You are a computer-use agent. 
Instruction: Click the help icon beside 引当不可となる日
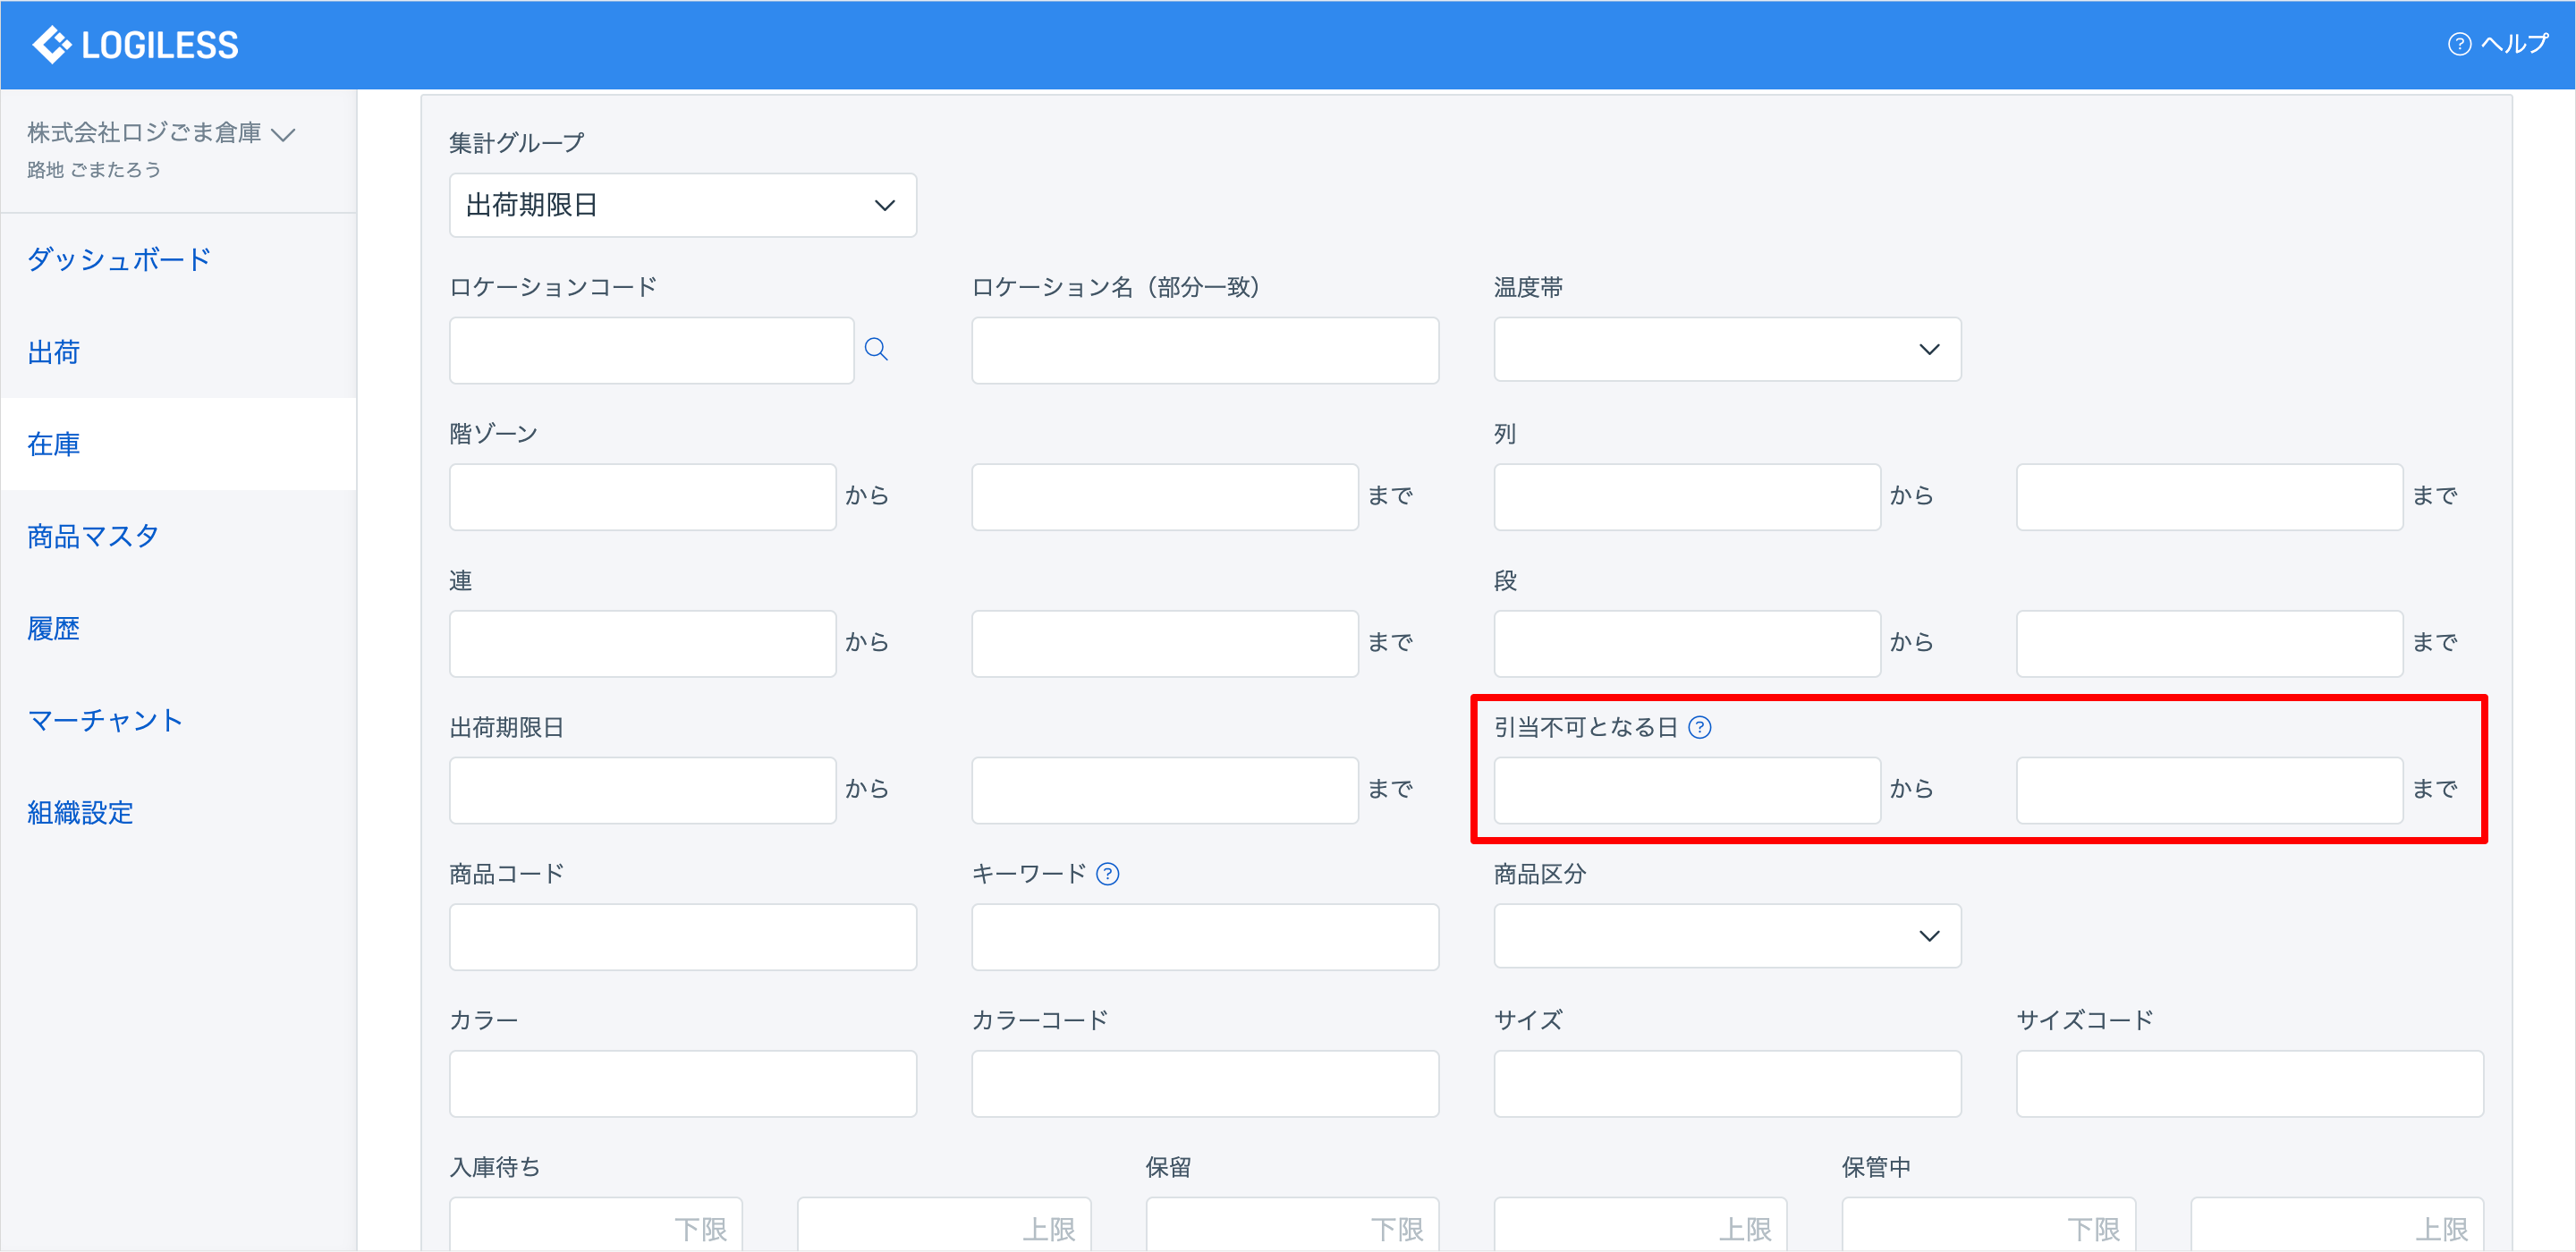(1700, 727)
